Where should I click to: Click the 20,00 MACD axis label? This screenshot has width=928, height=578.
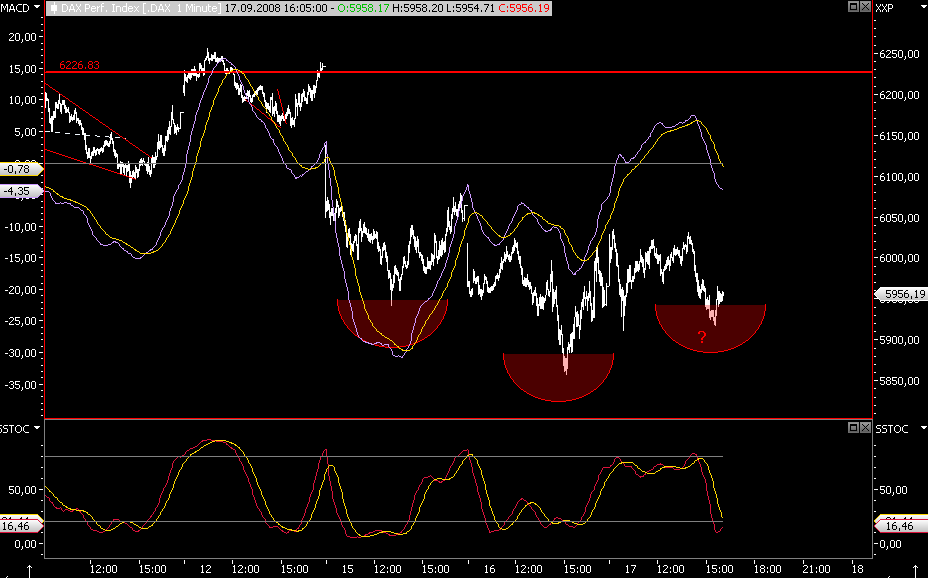(x=22, y=37)
